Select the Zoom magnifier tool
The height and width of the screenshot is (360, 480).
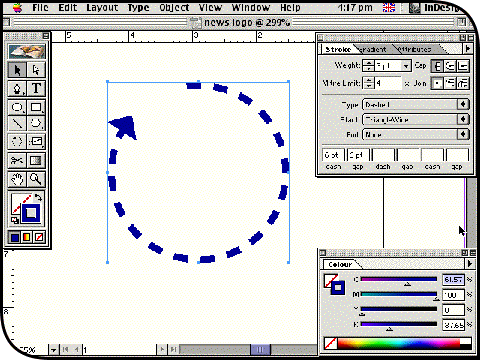click(x=36, y=179)
